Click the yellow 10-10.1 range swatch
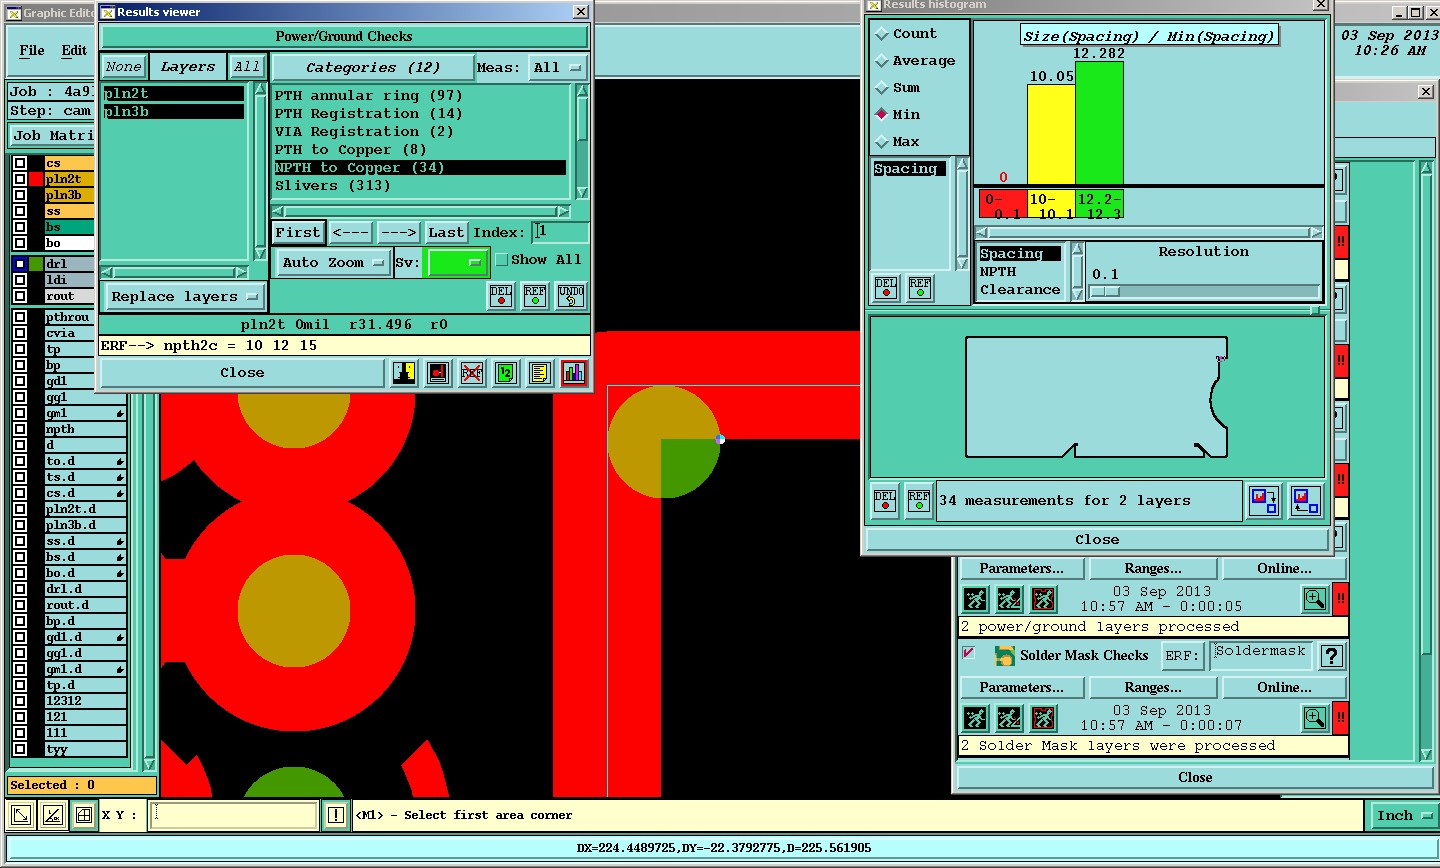The height and width of the screenshot is (868, 1440). pos(1051,204)
